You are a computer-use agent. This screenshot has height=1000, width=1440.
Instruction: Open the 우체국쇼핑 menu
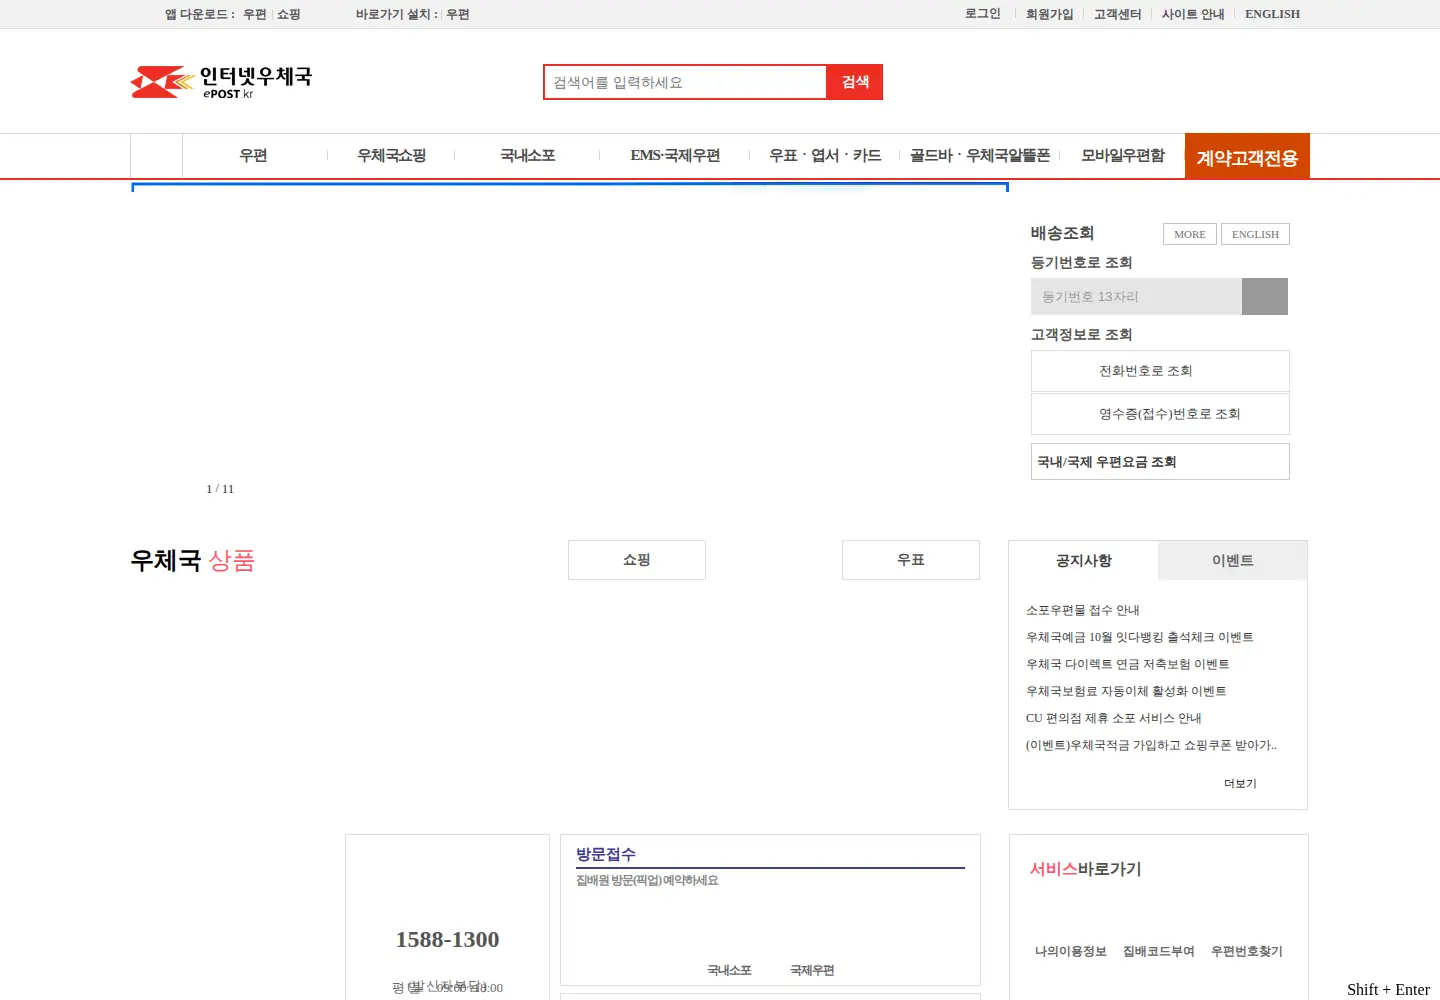point(391,155)
